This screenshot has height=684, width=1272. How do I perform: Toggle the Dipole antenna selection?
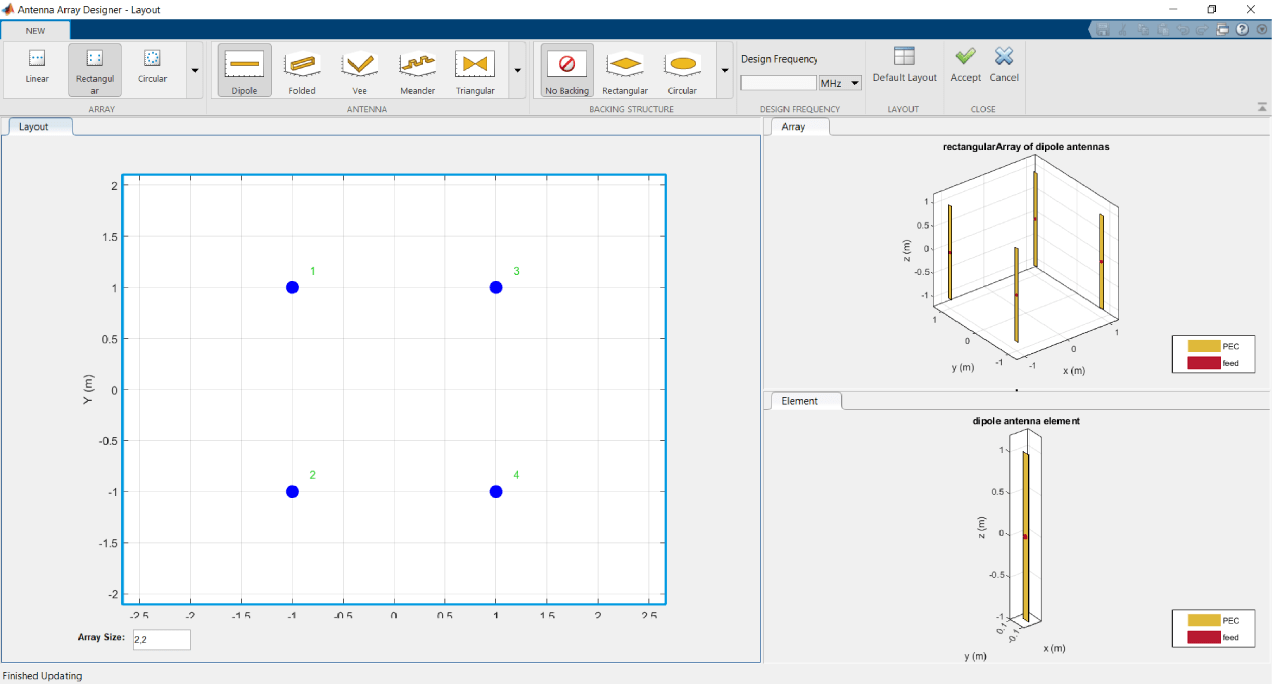[244, 68]
